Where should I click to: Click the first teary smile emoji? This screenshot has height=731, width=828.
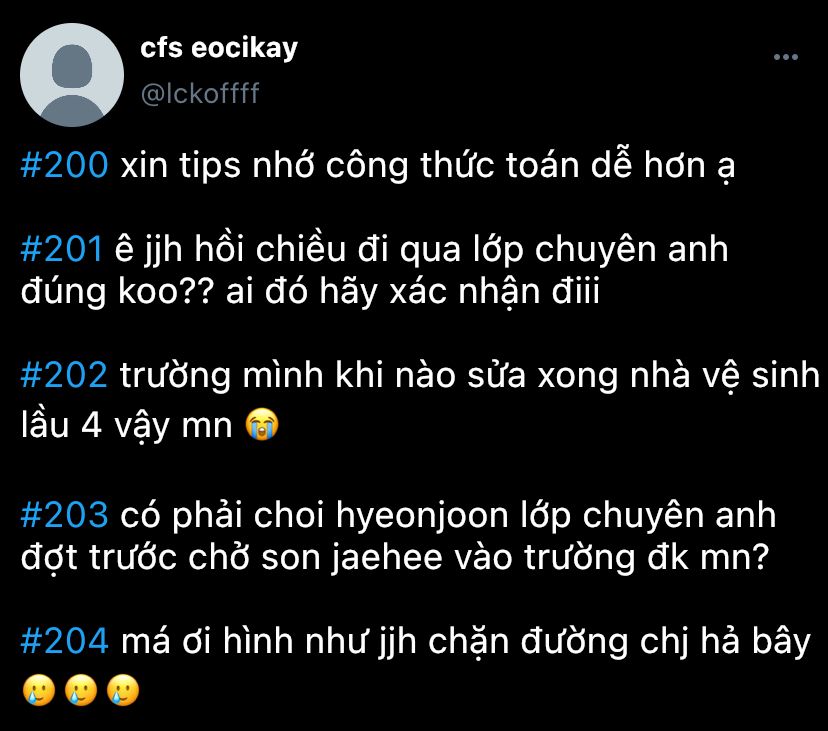pos(39,690)
